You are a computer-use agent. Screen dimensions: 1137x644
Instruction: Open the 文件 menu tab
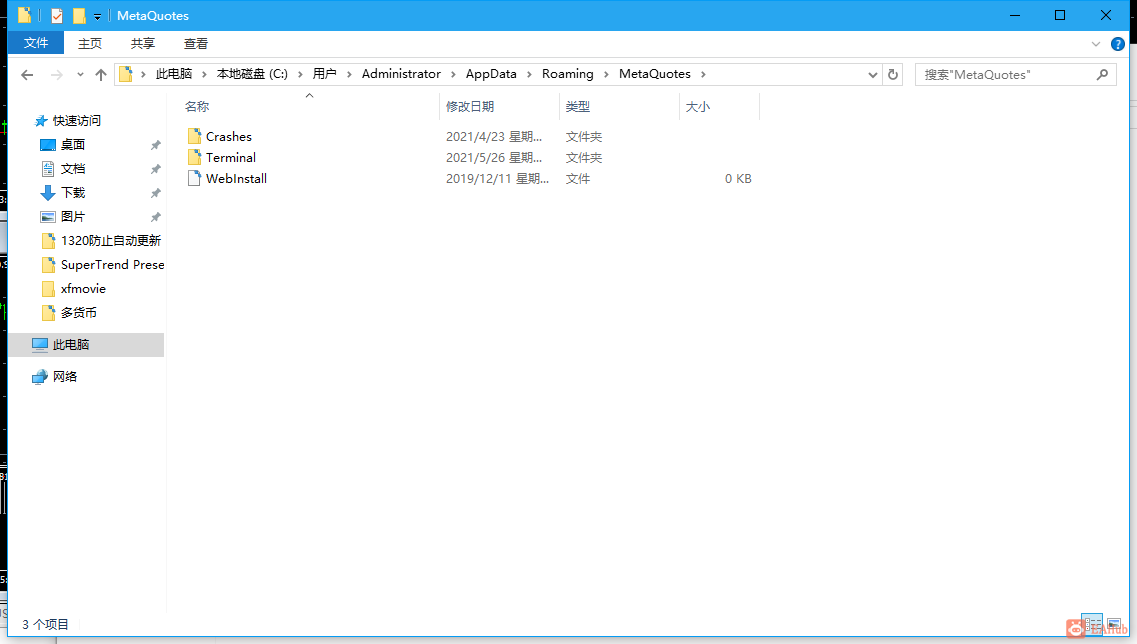[x=36, y=43]
